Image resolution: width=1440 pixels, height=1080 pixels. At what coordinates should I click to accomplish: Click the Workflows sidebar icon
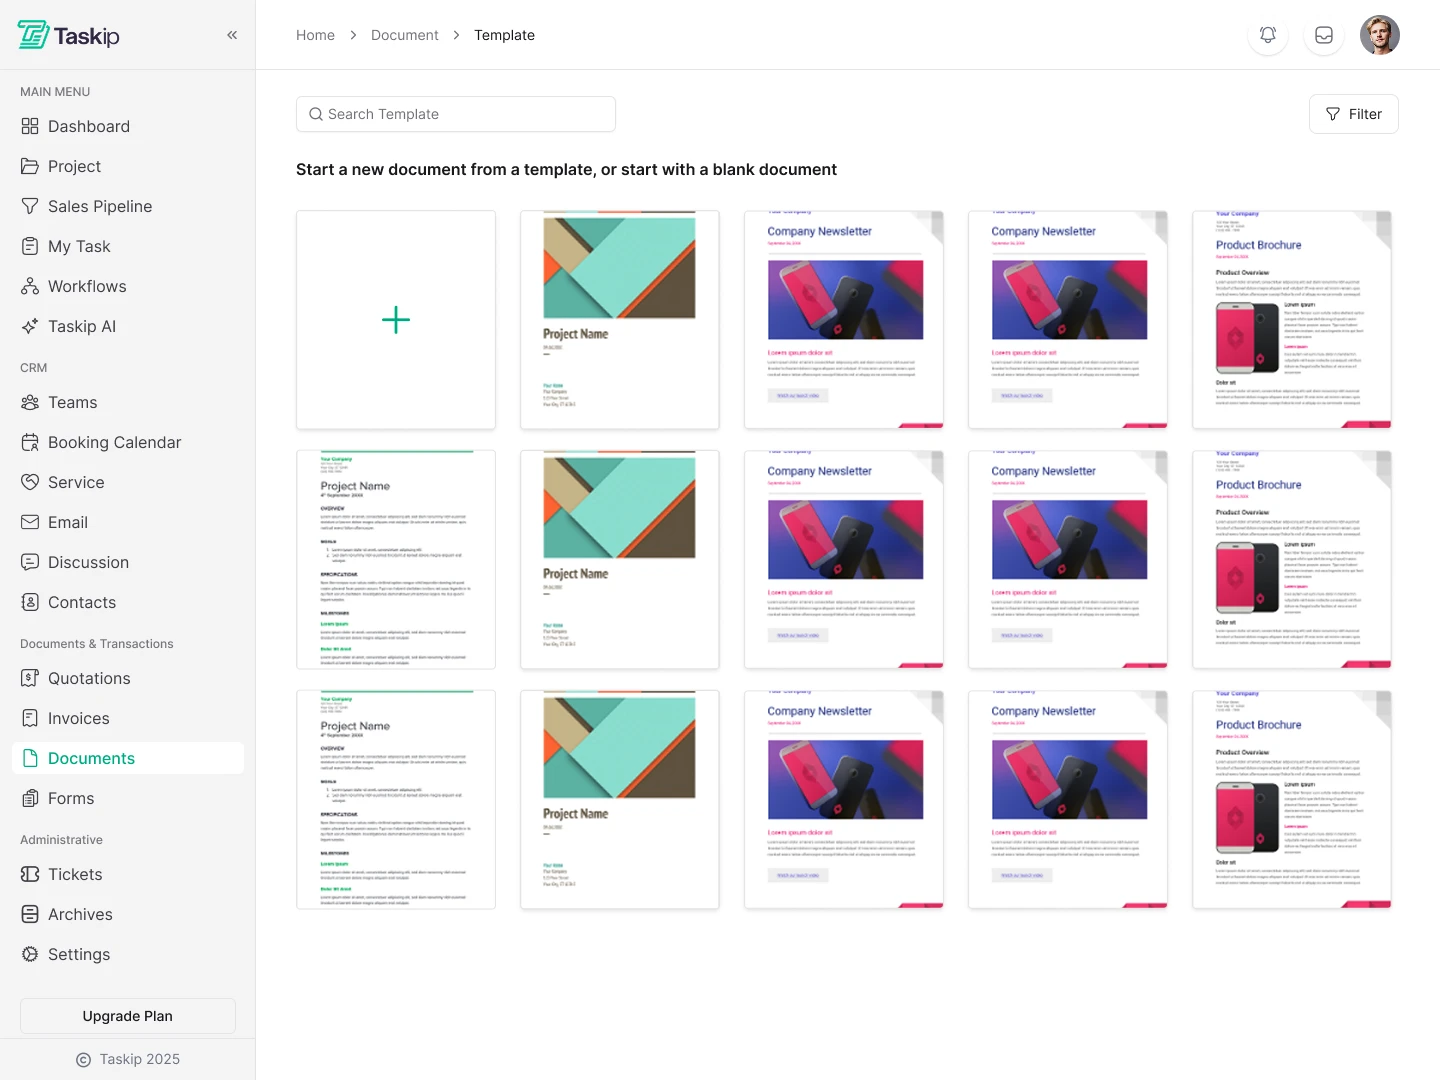click(30, 286)
